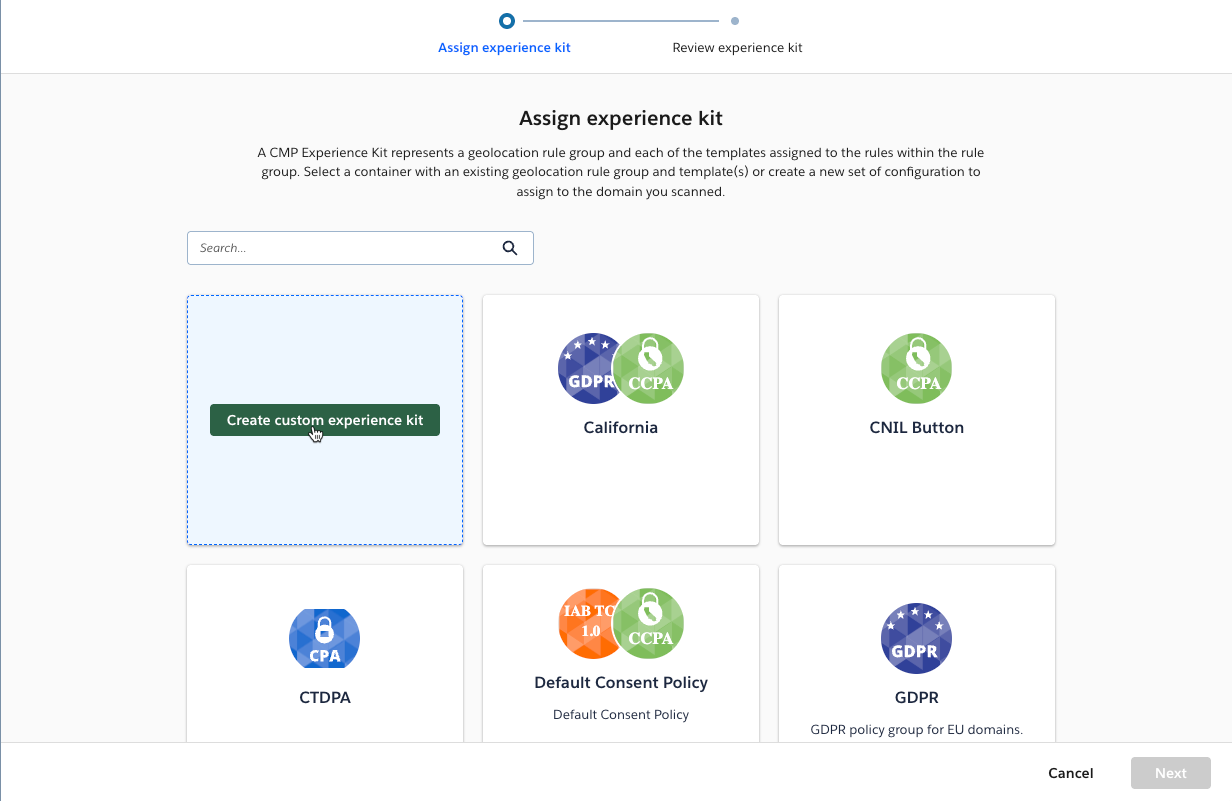This screenshot has height=801, width=1232.
Task: Click the 'GDPR policy group for EU domains.' description
Action: coord(917,730)
